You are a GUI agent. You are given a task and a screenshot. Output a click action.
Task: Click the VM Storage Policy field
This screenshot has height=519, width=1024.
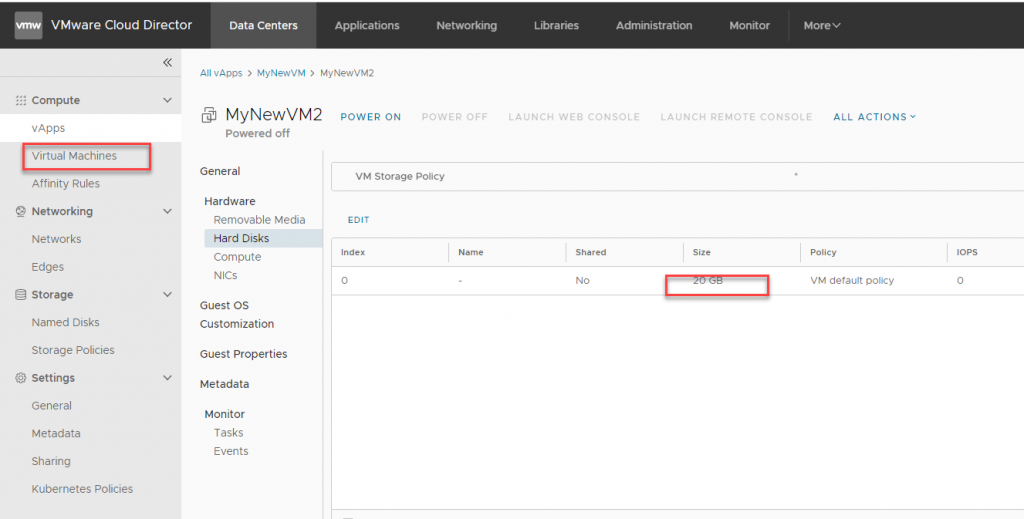pos(677,176)
